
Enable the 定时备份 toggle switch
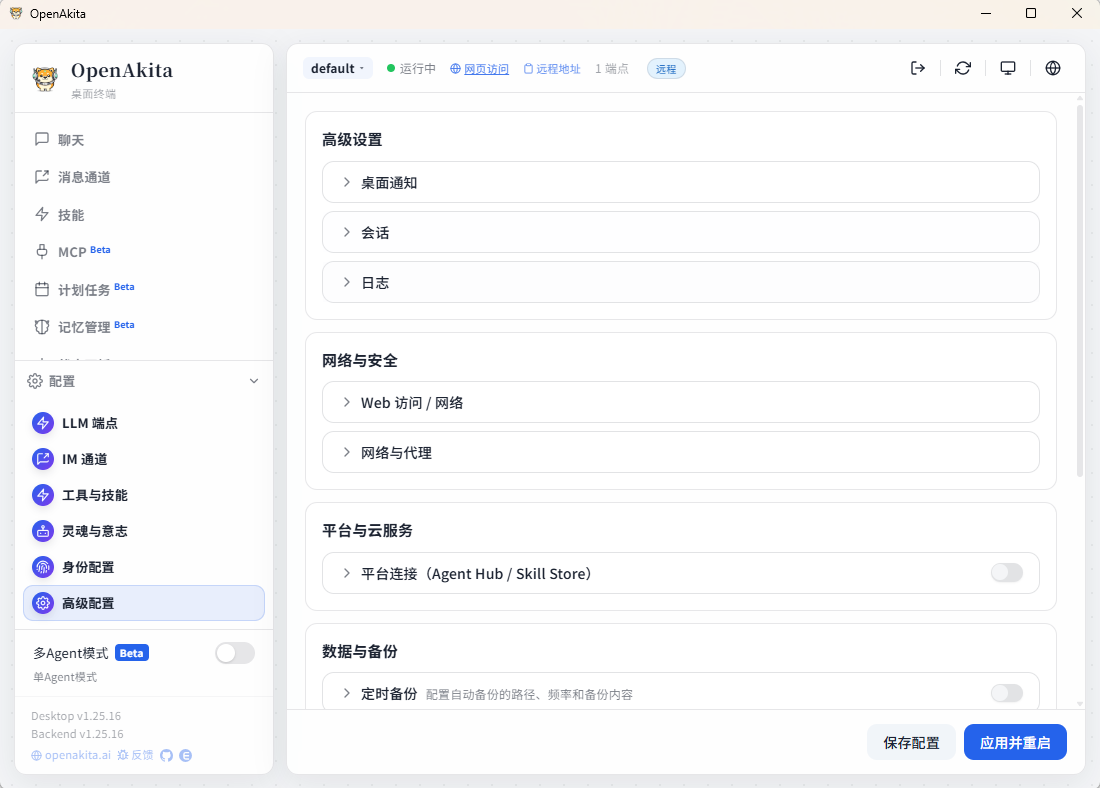pyautogui.click(x=1007, y=693)
